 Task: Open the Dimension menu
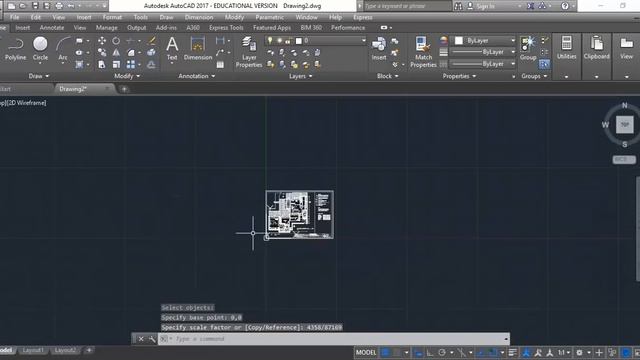[x=199, y=17]
